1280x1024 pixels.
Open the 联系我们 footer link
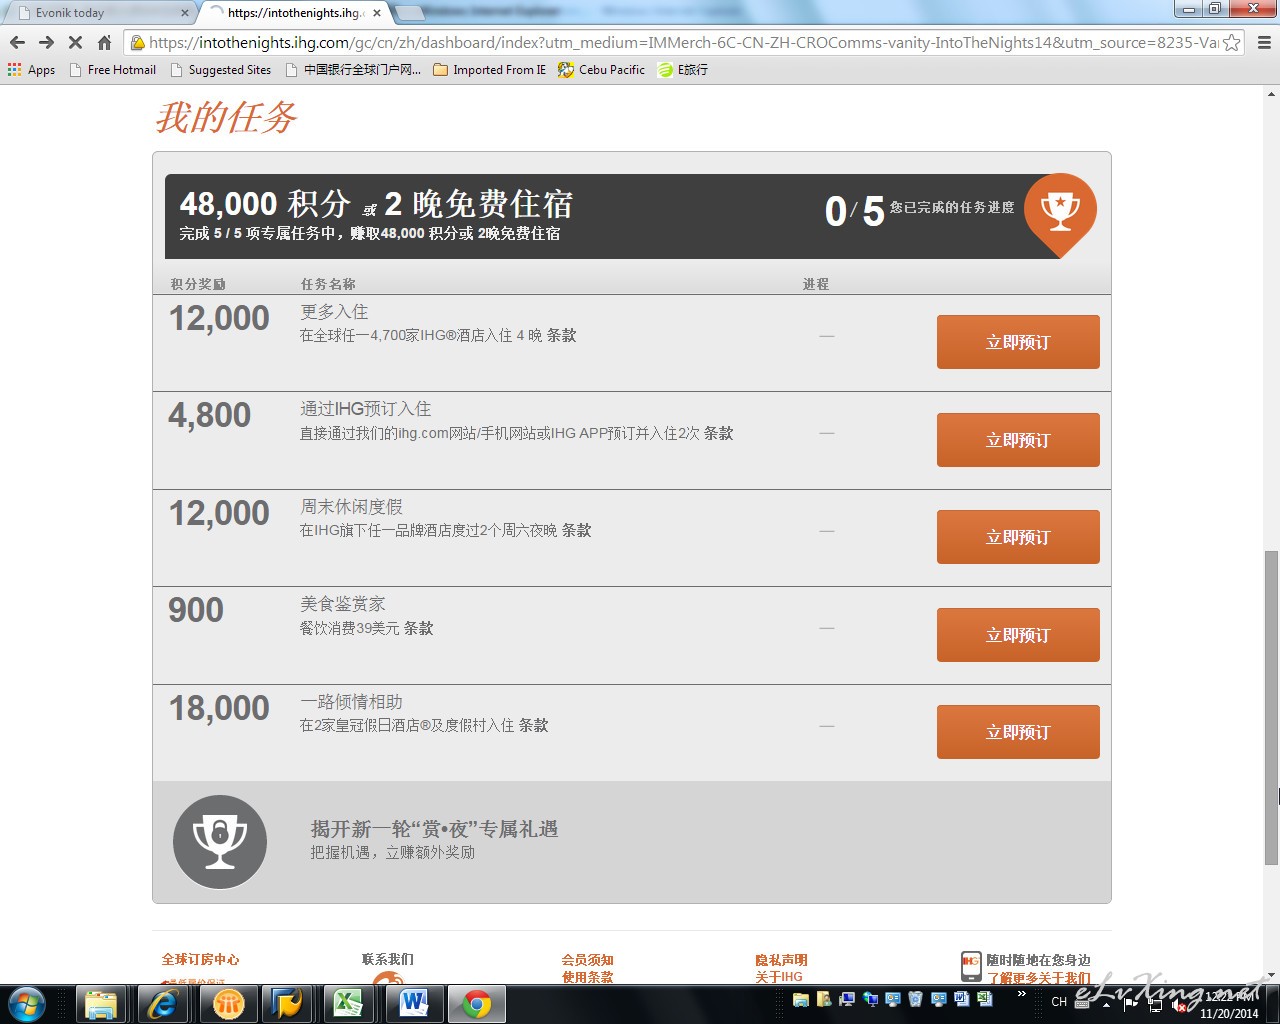(x=388, y=959)
